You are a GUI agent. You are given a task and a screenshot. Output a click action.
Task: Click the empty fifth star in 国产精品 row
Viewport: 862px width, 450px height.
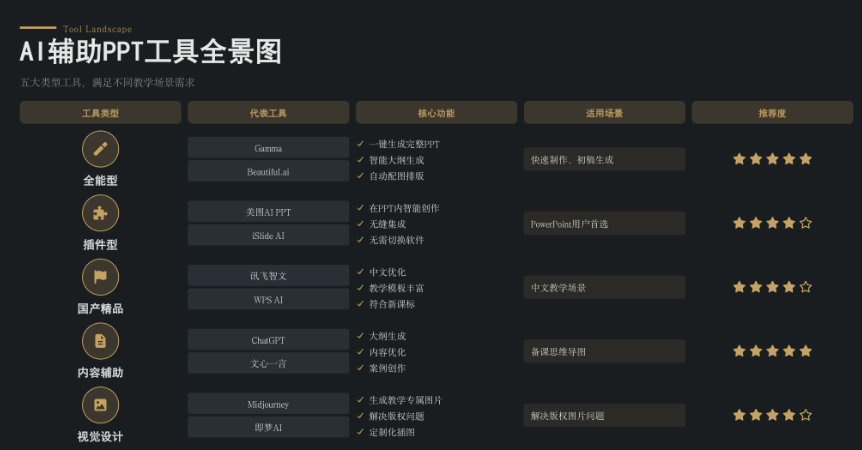(806, 287)
